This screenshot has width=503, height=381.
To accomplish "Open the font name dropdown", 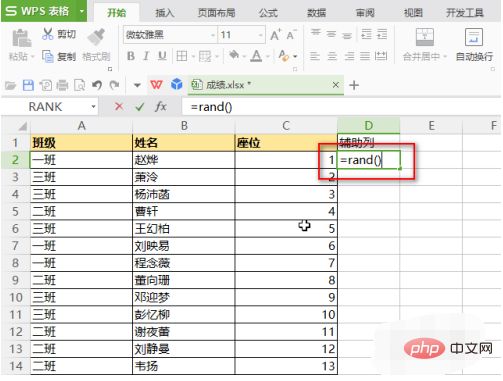I will 213,35.
